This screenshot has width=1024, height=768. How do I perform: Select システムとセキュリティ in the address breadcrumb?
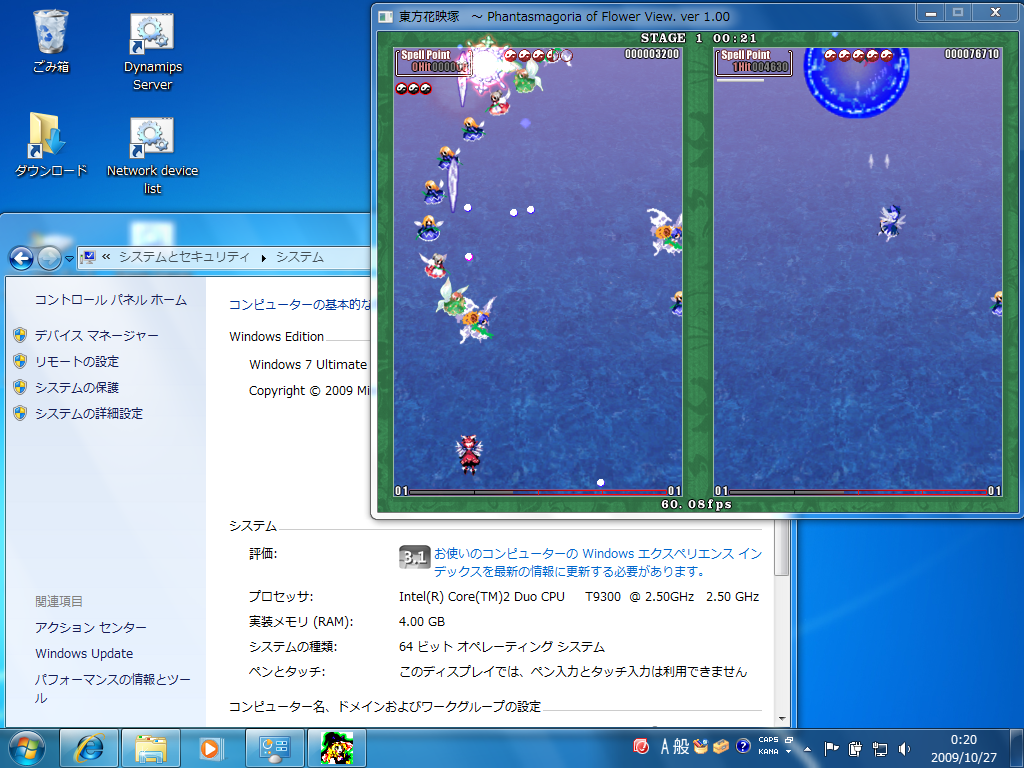point(184,257)
